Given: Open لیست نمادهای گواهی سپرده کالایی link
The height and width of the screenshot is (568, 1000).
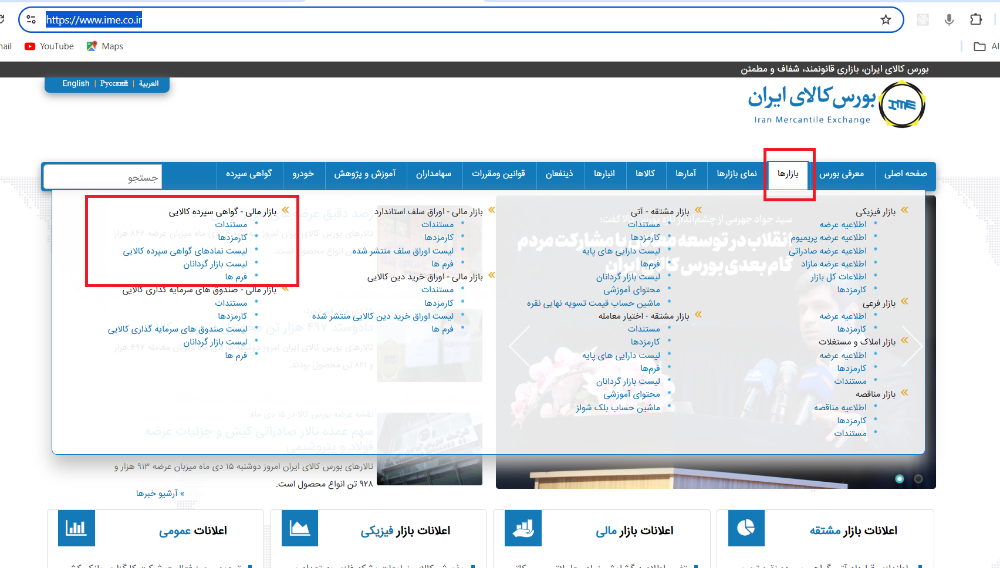Looking at the screenshot, I should [185, 251].
